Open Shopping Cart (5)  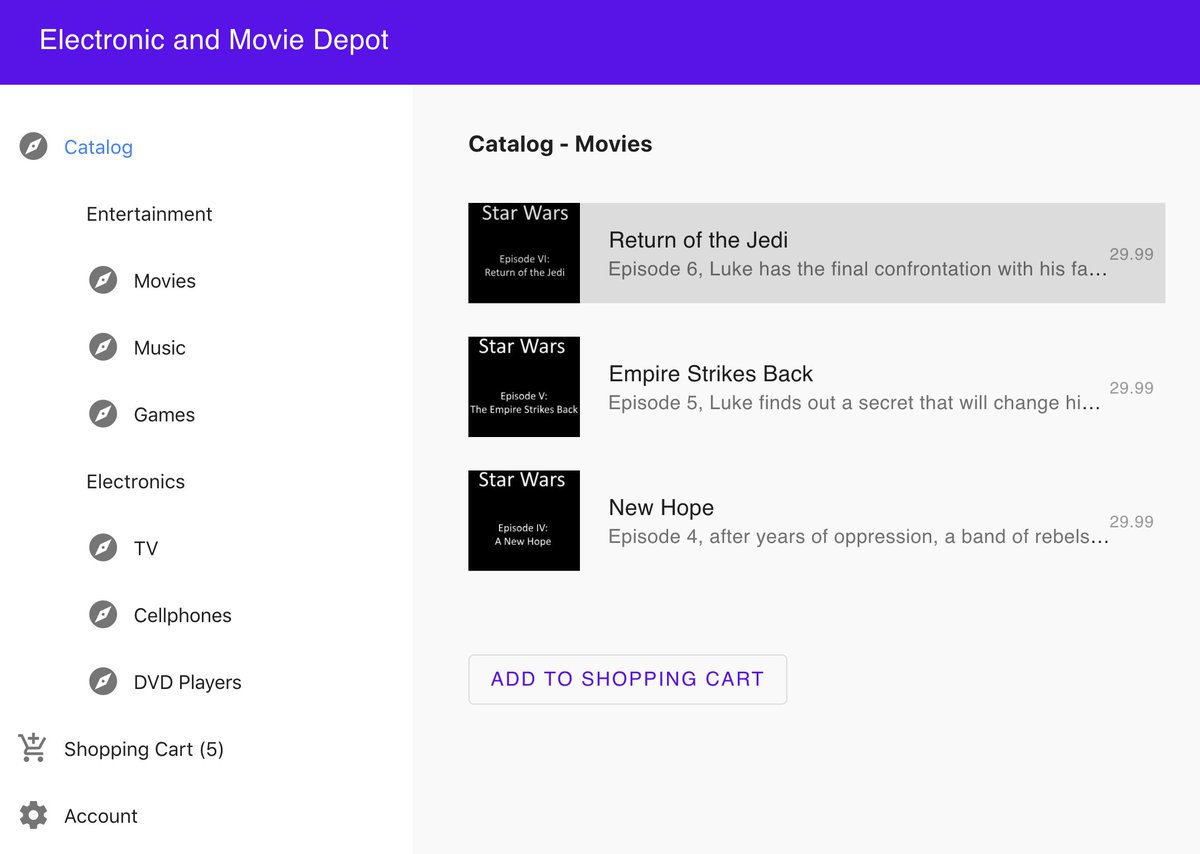tap(144, 749)
